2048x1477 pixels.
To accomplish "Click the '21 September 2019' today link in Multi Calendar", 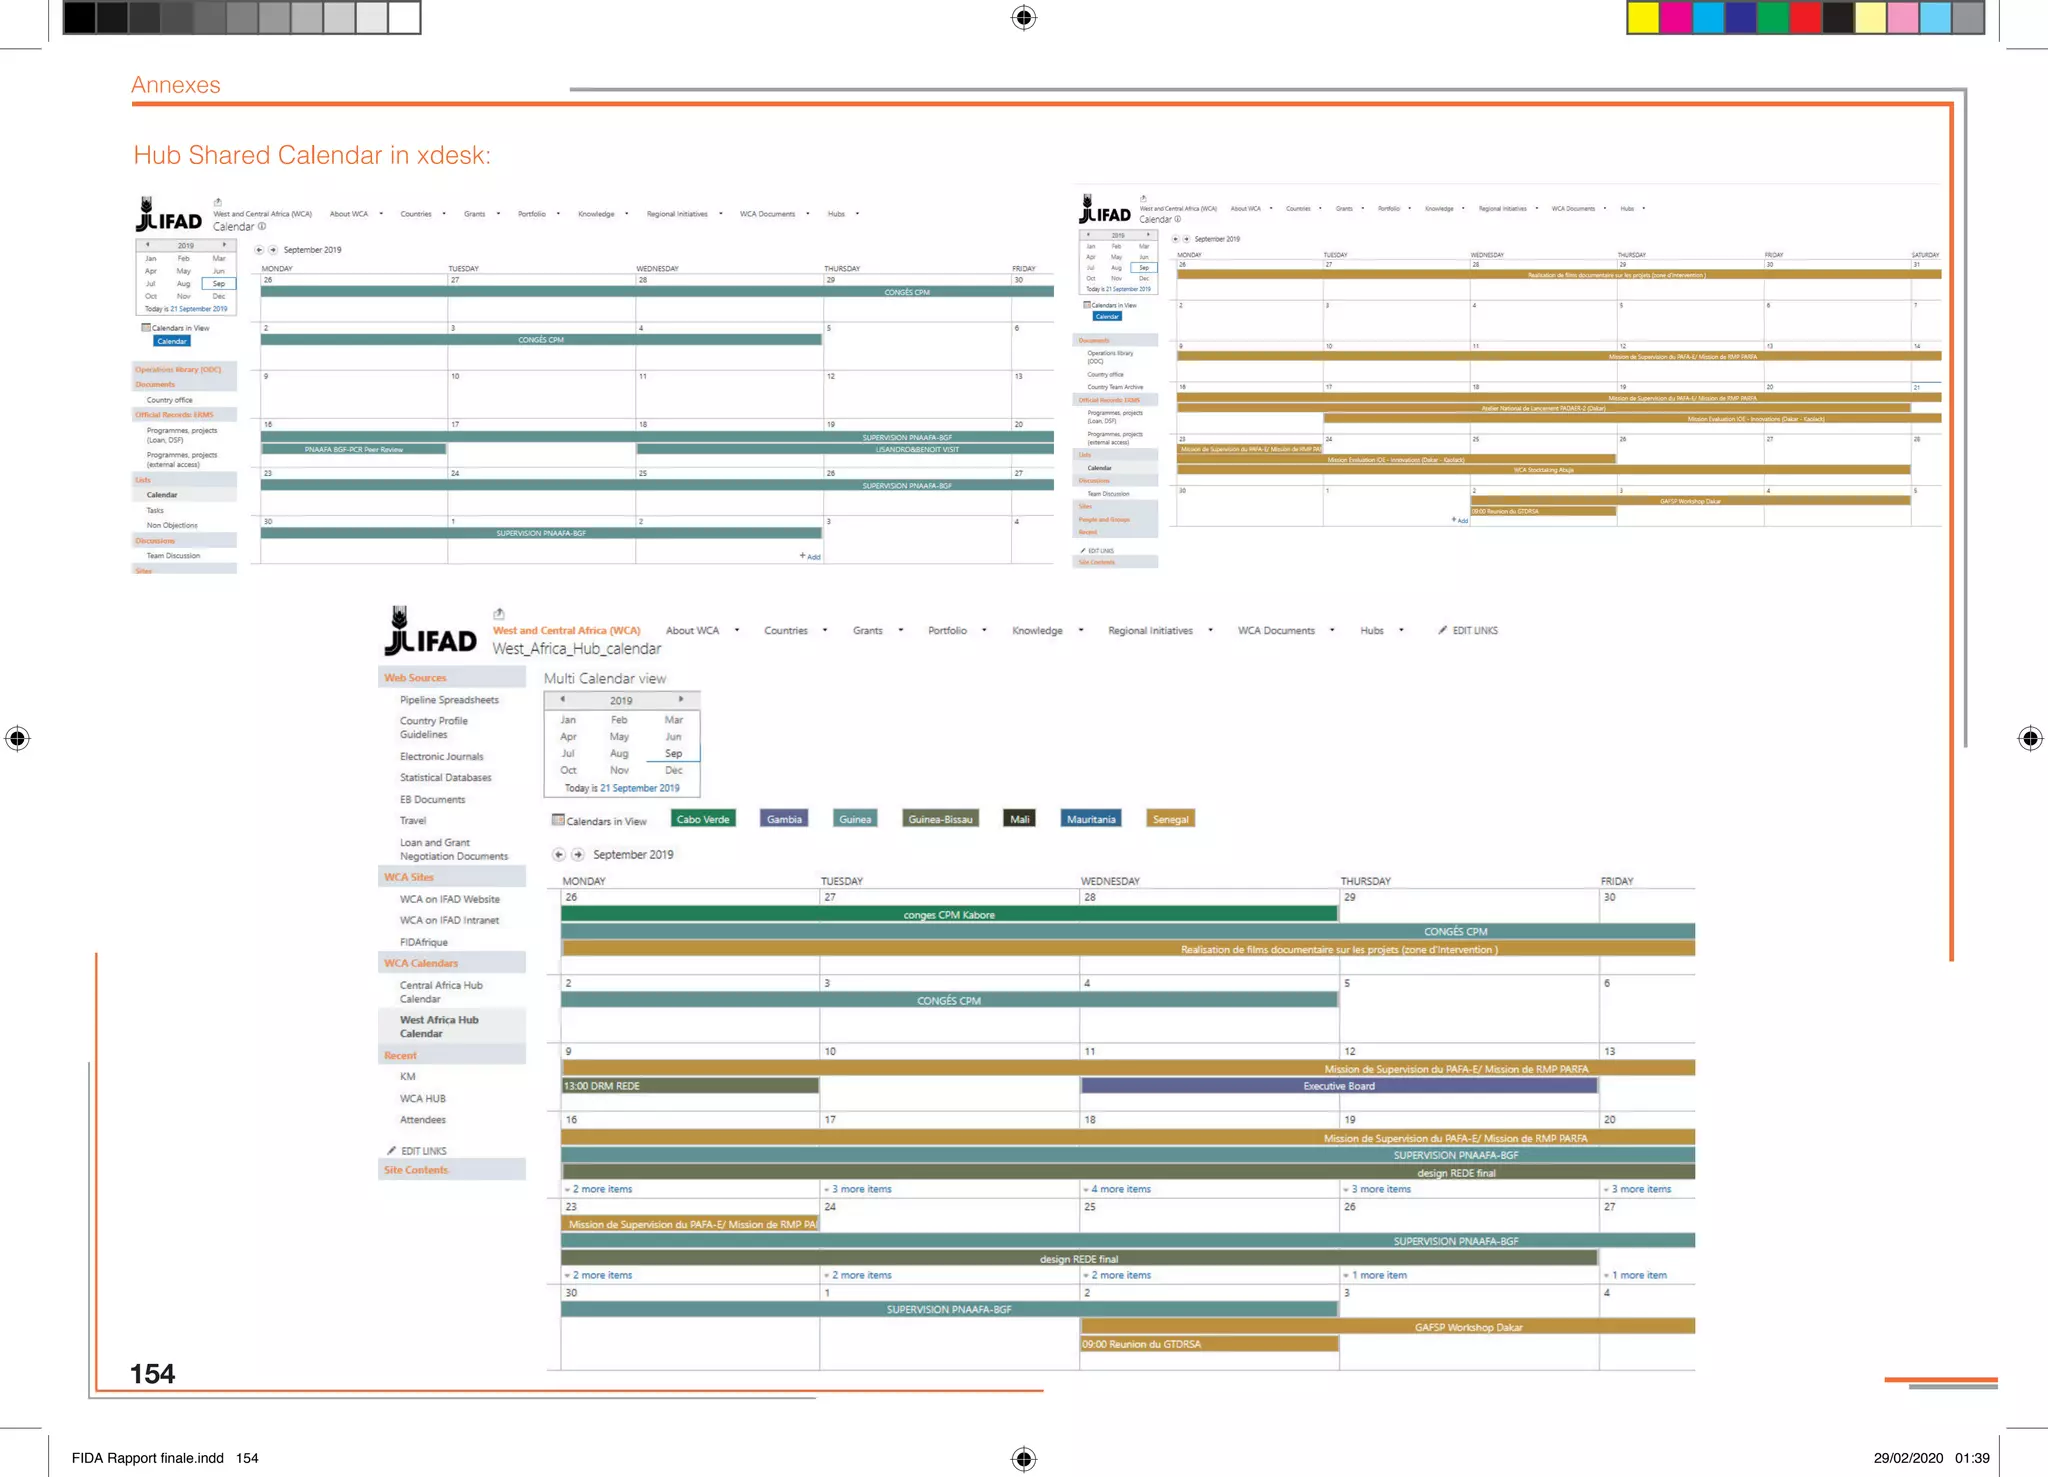I will (639, 788).
